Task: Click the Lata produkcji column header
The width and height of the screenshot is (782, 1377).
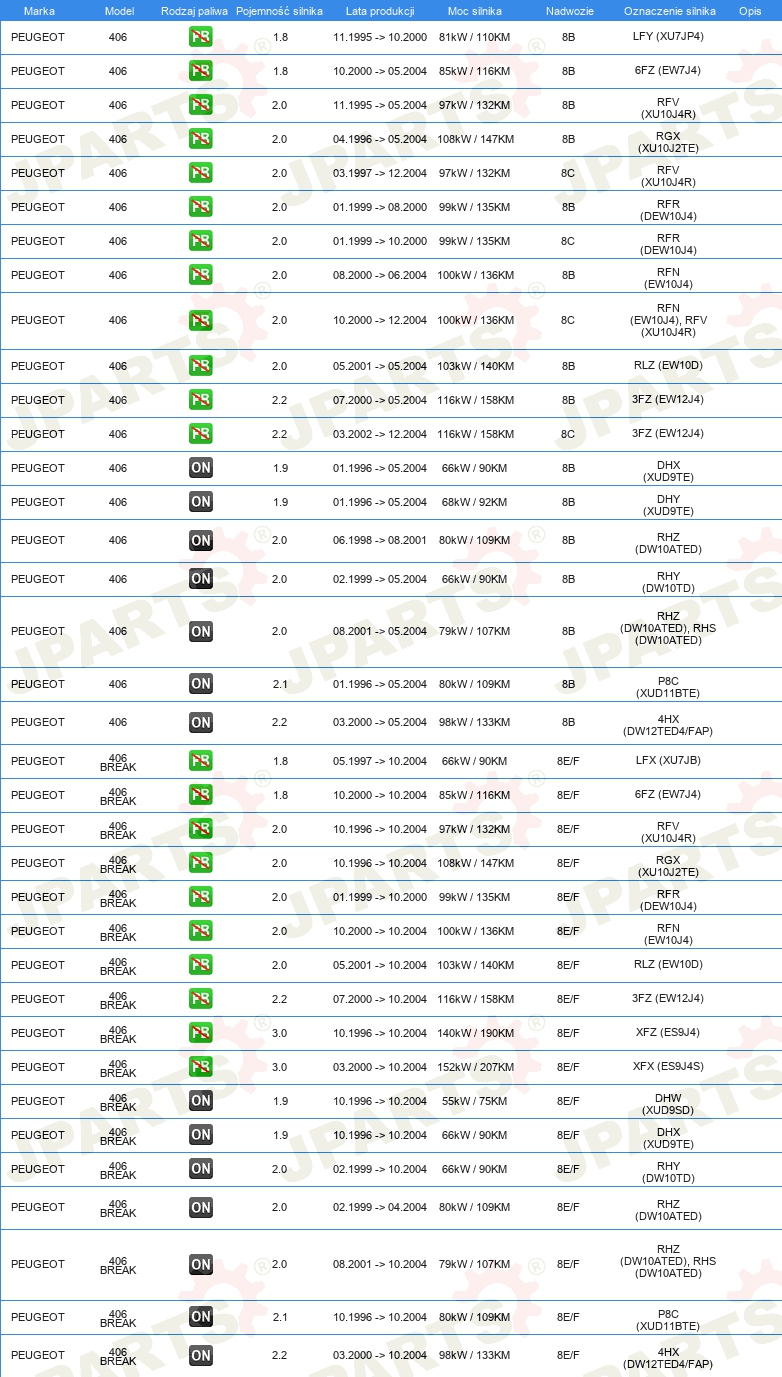Action: [380, 11]
